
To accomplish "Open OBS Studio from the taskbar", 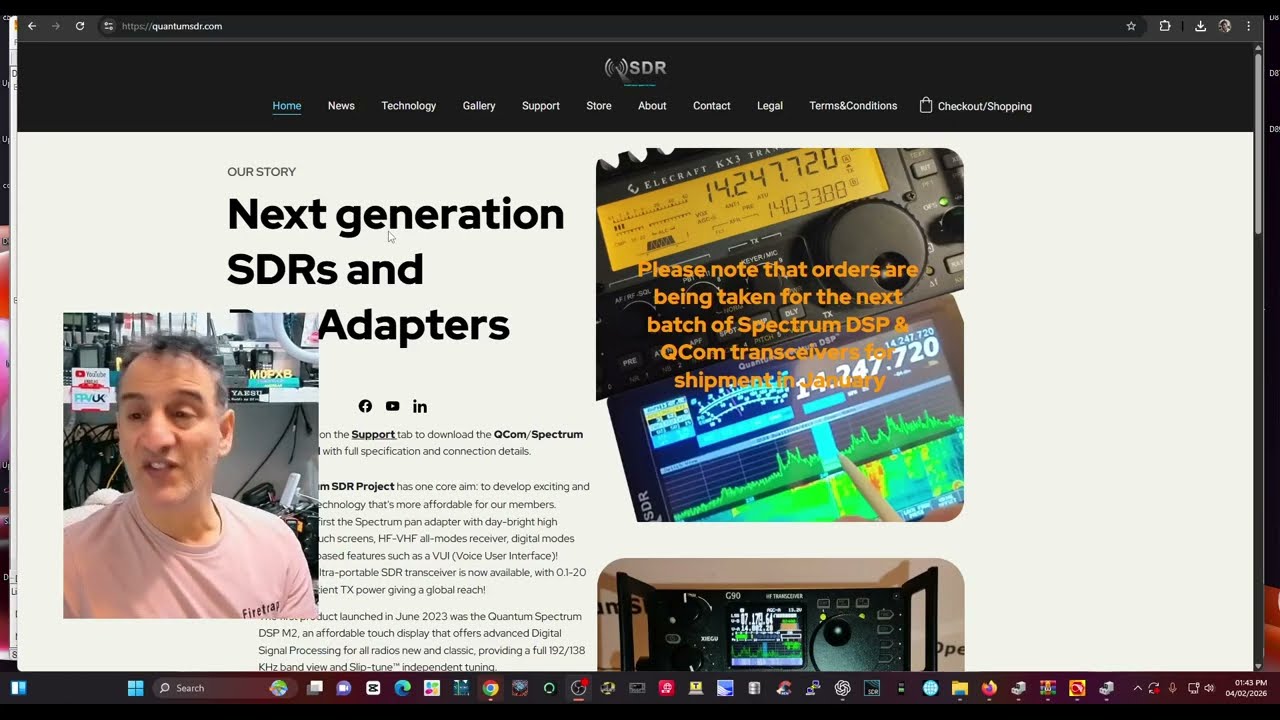I will (578, 688).
